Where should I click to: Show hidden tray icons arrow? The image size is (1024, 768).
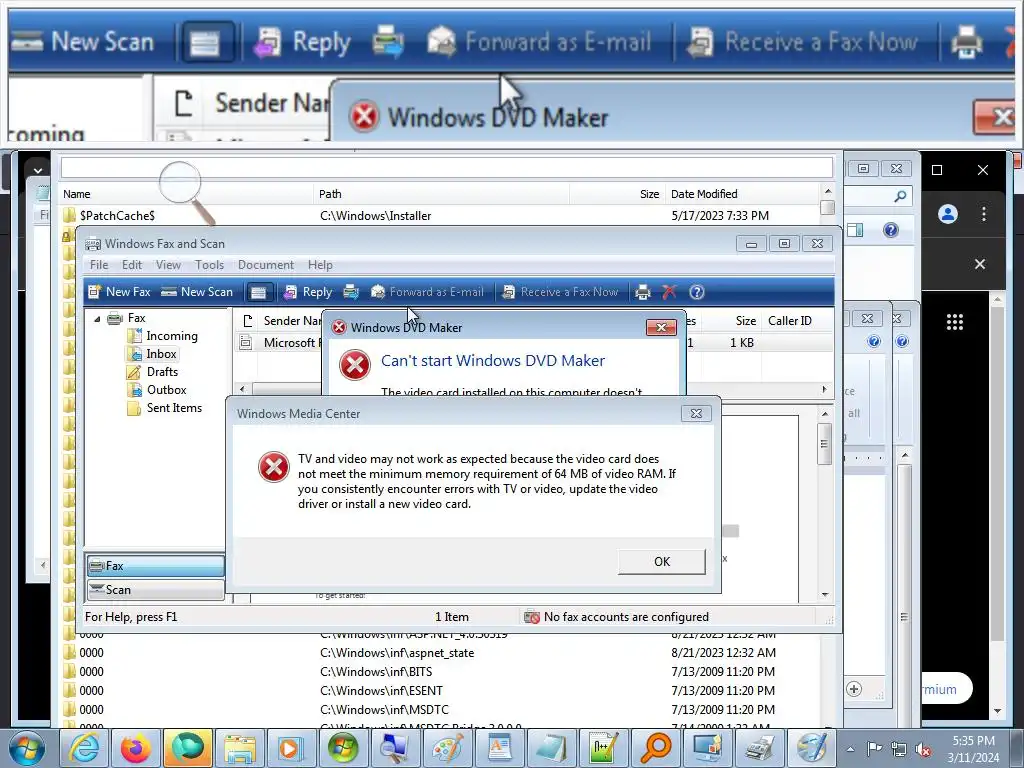click(850, 749)
